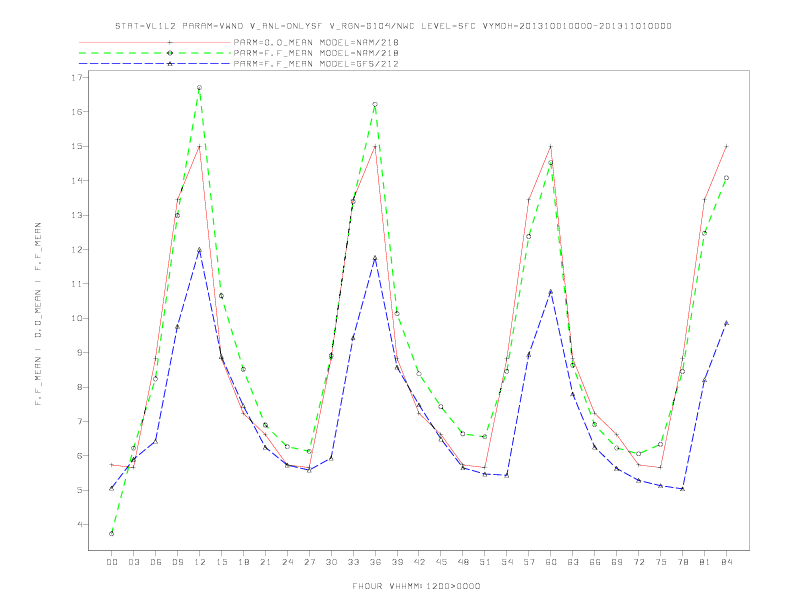792x612 pixels.
Task: Click x-axis tick label 66
Action: [595, 562]
